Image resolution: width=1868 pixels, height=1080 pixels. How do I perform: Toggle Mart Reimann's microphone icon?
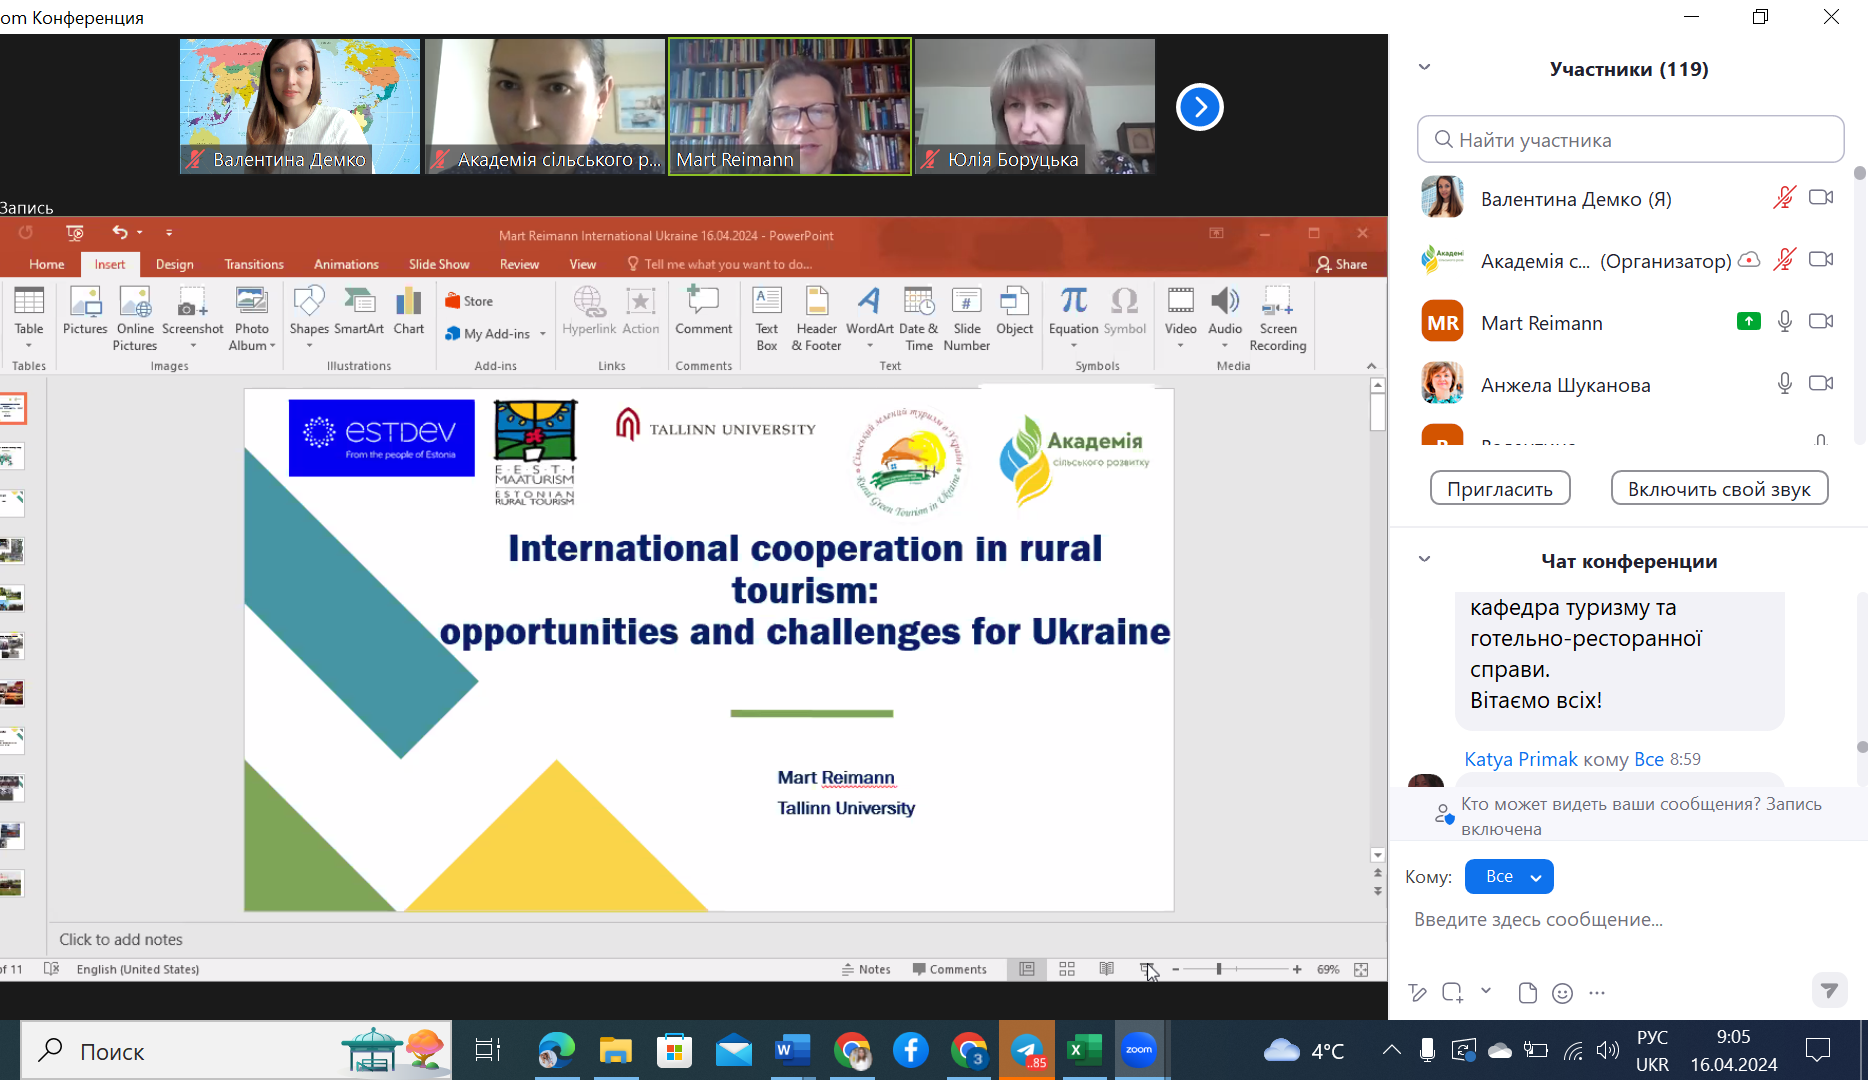tap(1785, 322)
